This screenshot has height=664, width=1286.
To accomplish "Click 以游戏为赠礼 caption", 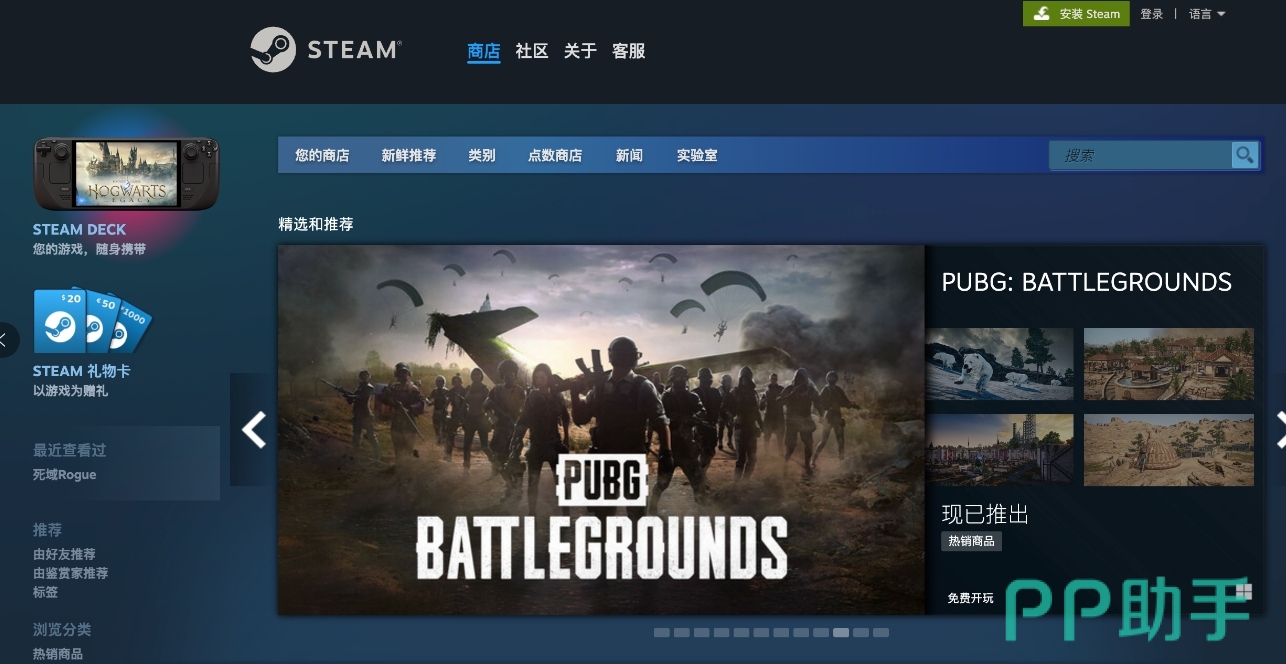I will (70, 391).
